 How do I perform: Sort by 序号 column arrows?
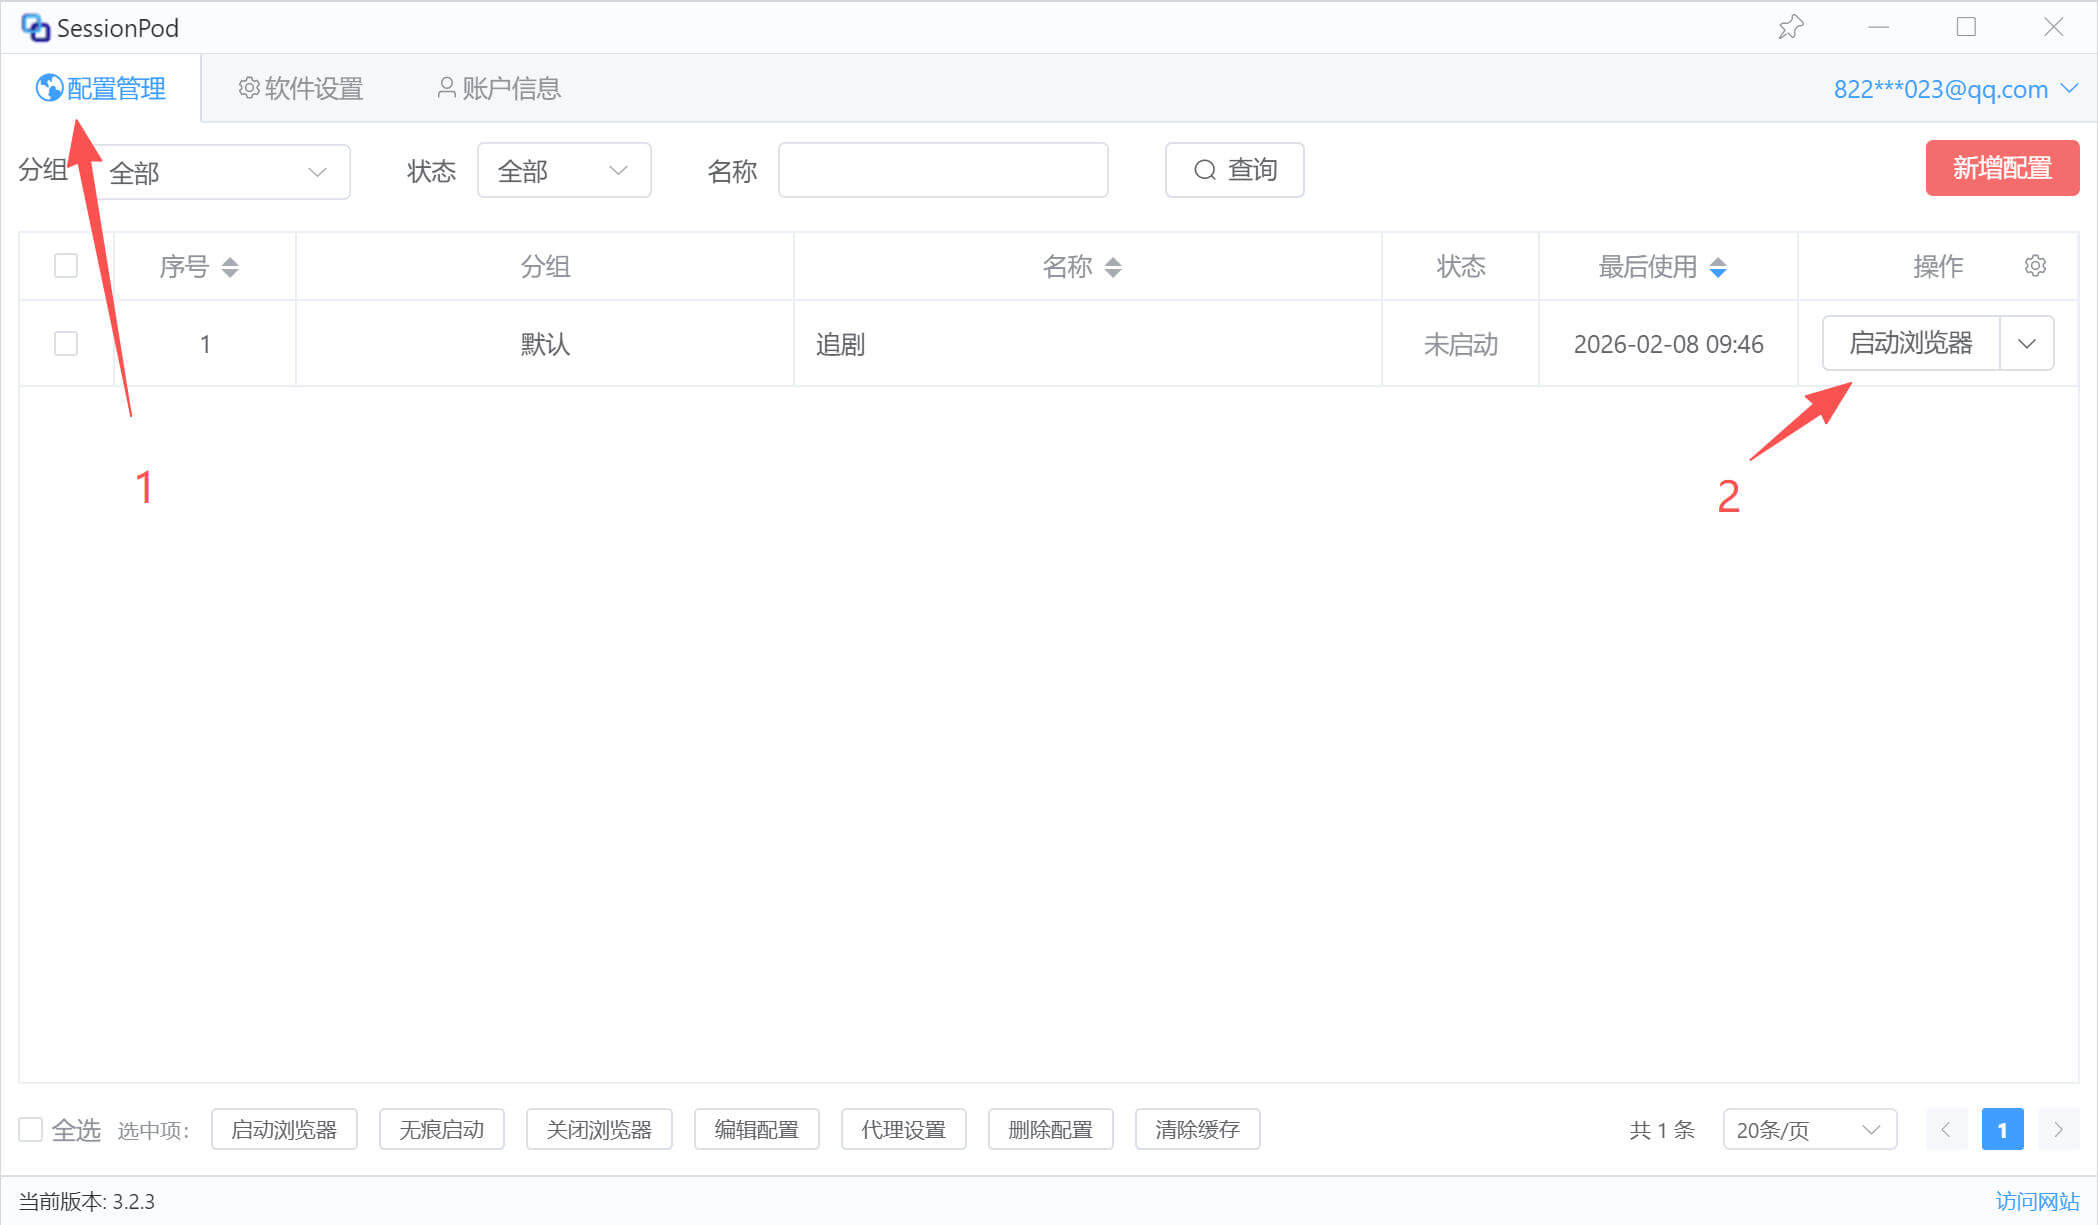(x=230, y=267)
